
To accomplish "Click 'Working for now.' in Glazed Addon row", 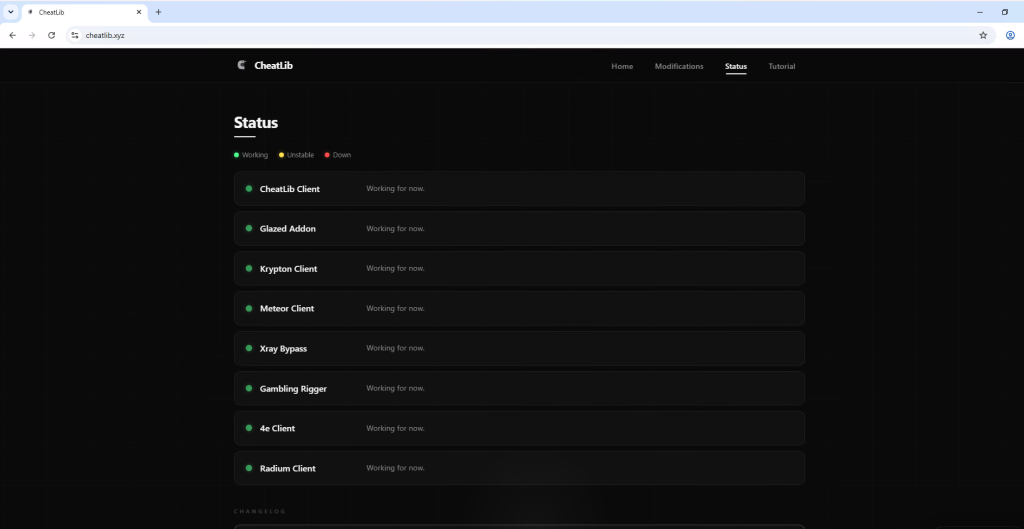I will pos(395,229).
